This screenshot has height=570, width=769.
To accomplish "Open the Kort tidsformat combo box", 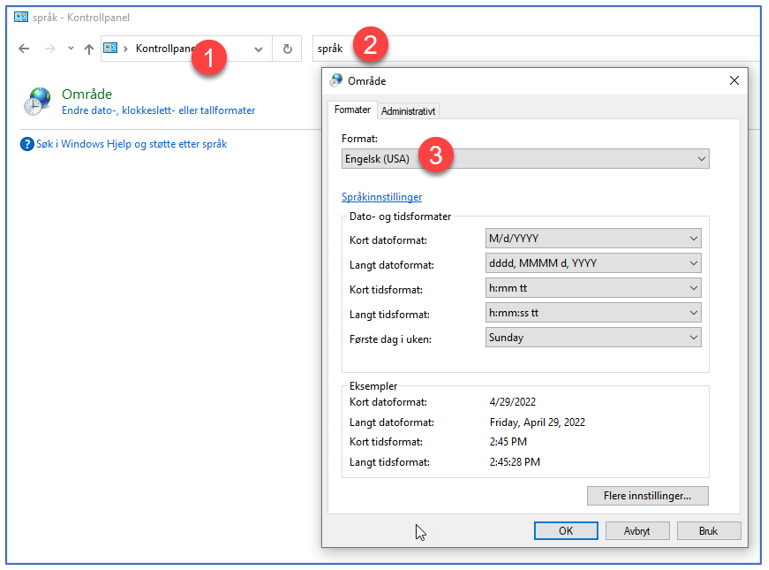I will point(593,288).
